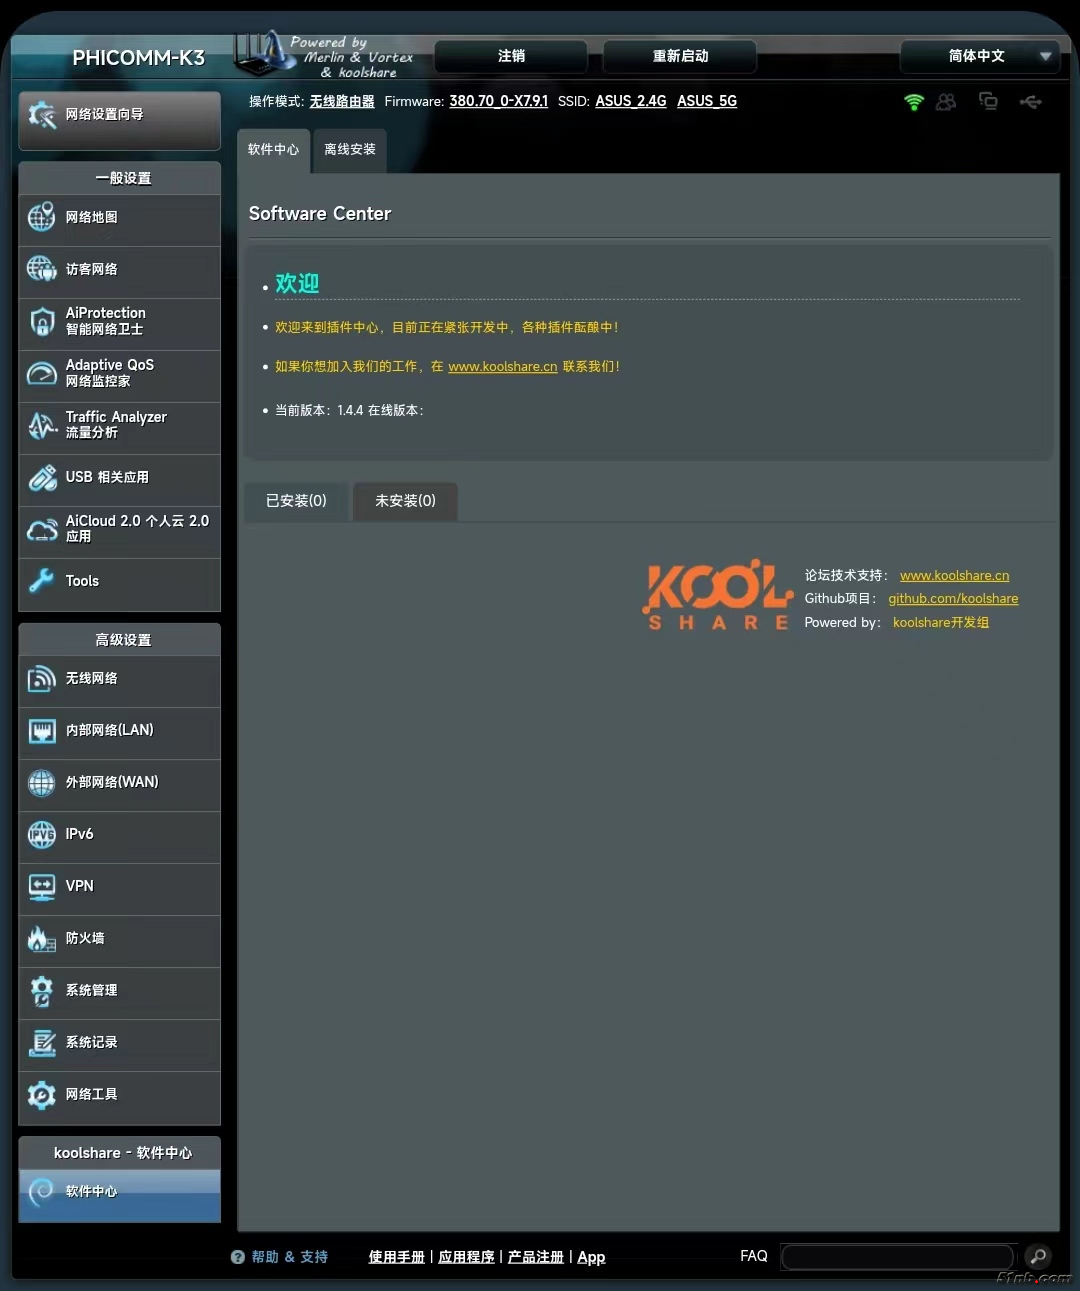Image resolution: width=1080 pixels, height=1291 pixels.
Task: Open the IPv6 globe icon
Action: 42,834
